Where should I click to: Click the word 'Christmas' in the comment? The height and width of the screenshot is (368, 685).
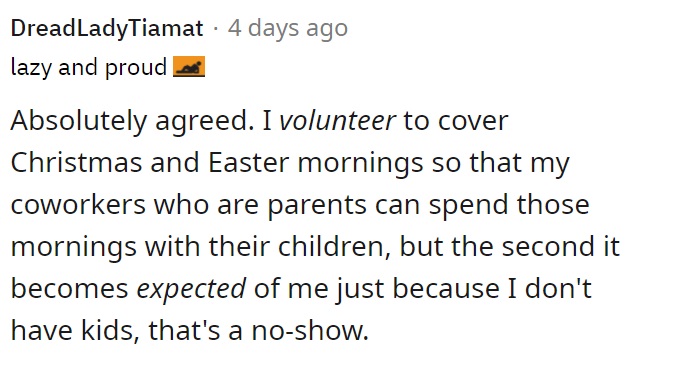click(76, 163)
